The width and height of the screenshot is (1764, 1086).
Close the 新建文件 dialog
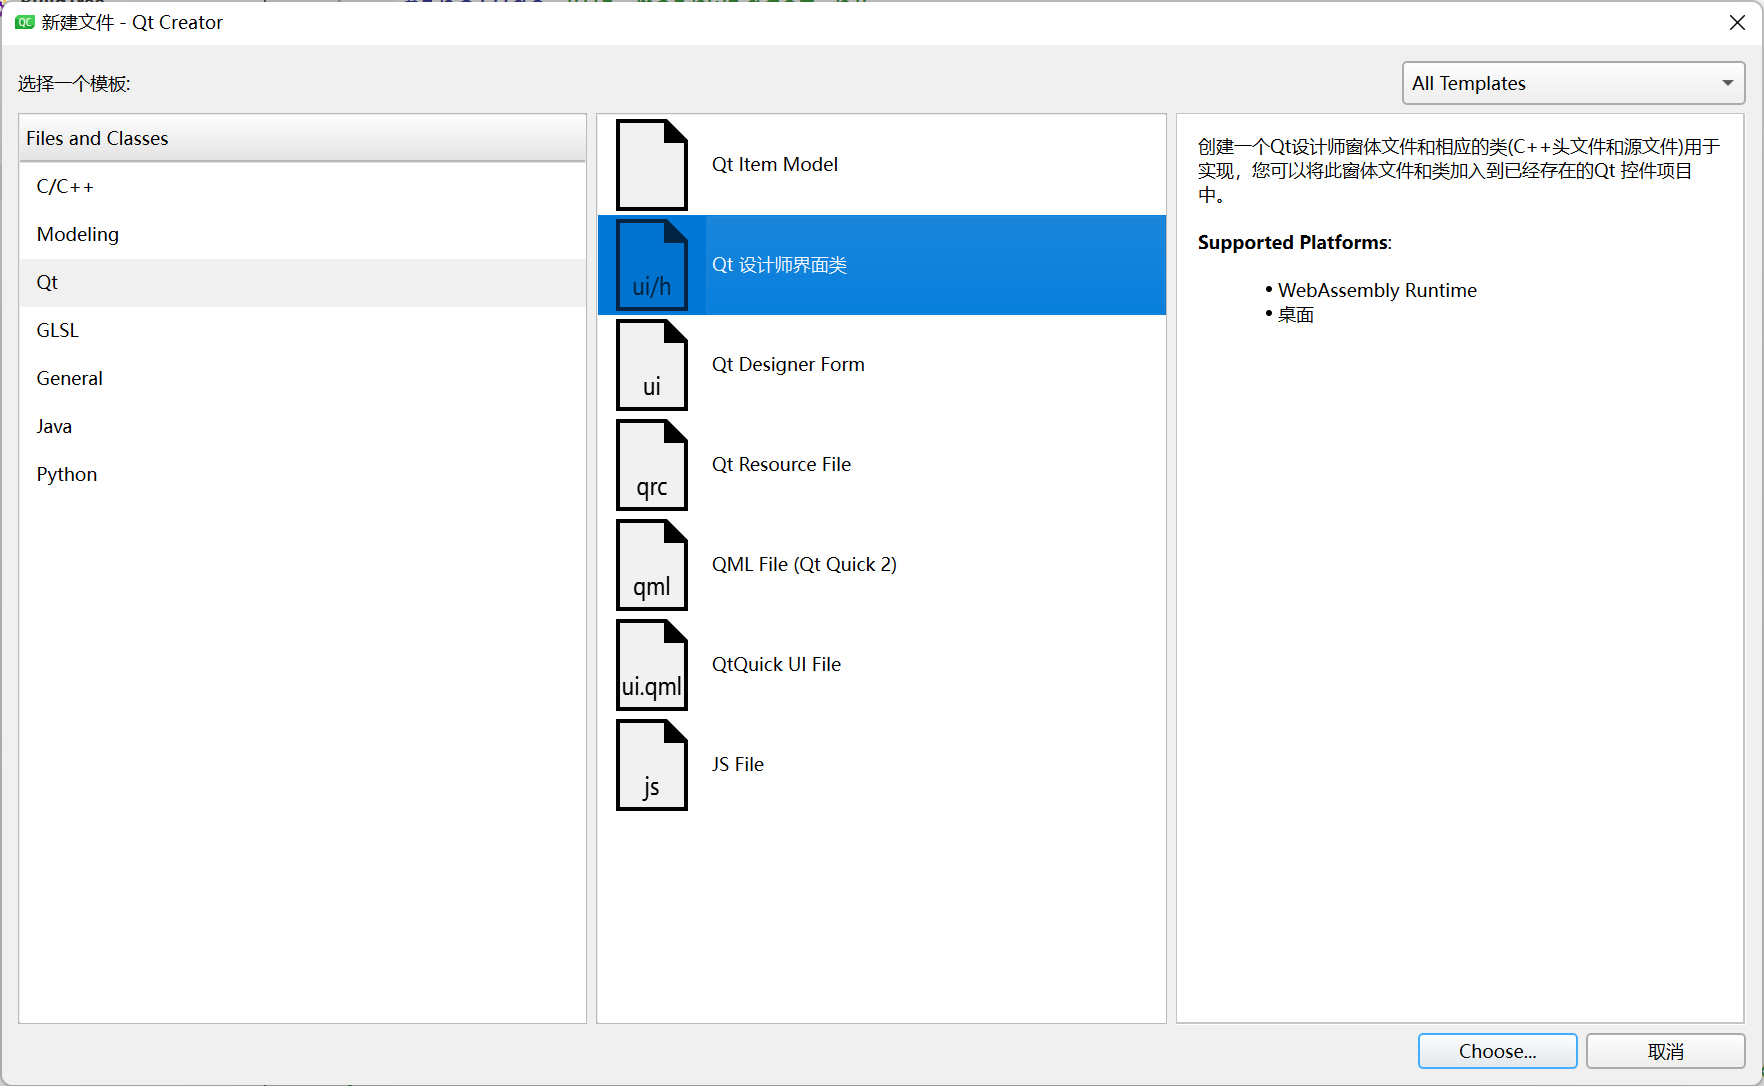click(1737, 23)
